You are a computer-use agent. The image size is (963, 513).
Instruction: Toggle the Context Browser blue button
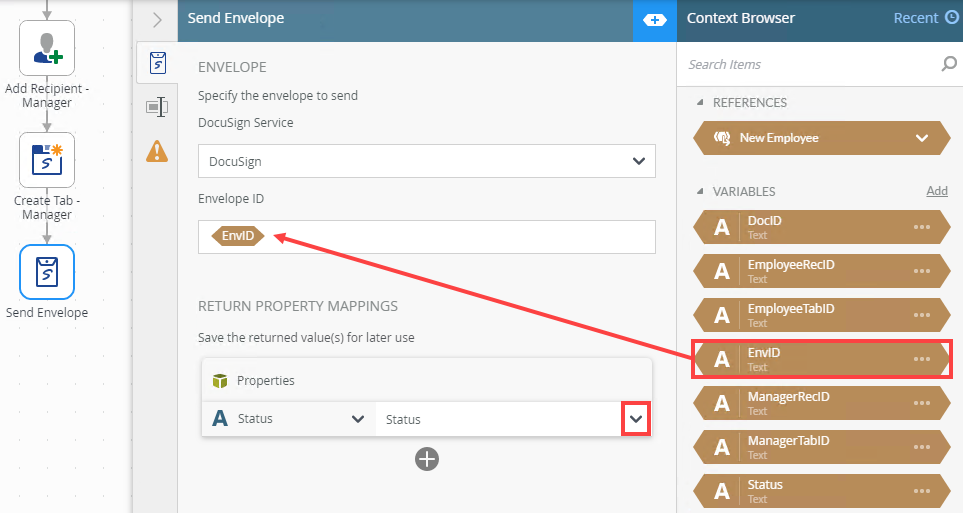(655, 20)
